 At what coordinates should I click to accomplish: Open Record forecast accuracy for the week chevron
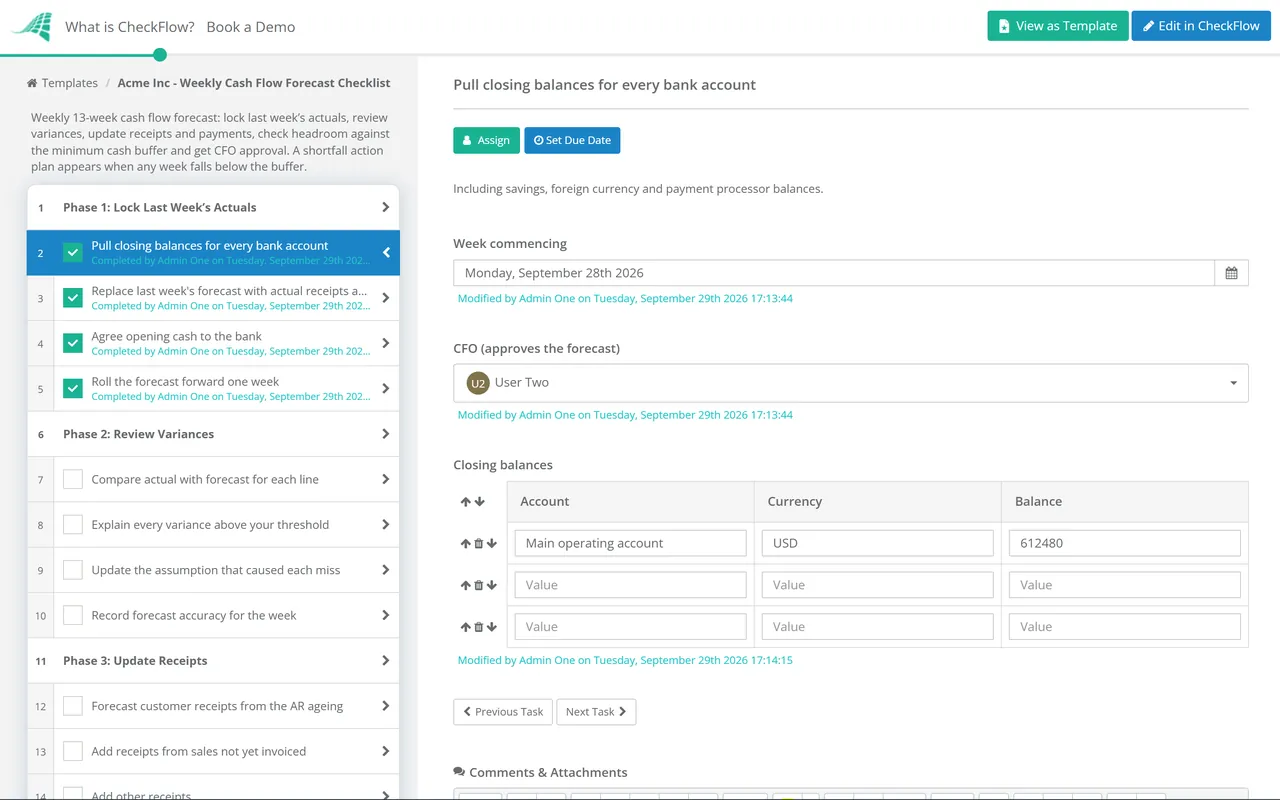386,616
